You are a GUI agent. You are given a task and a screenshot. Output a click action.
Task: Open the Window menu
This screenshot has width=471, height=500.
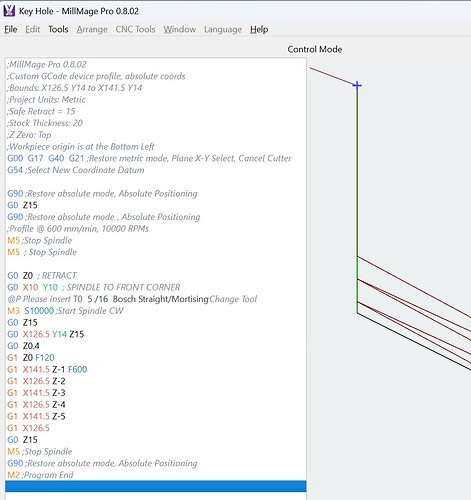[180, 29]
